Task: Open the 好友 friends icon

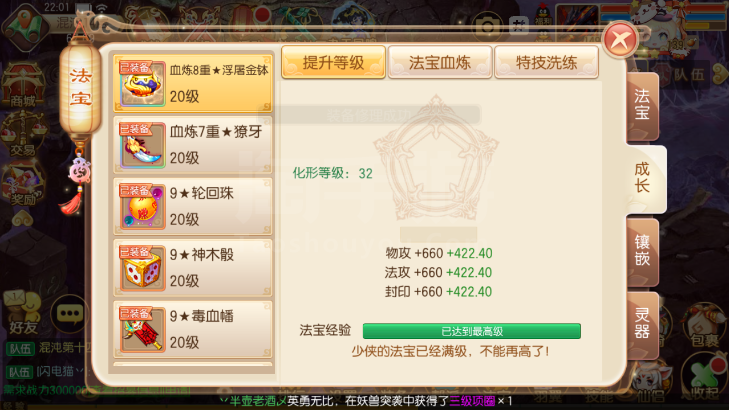Action: (22, 312)
